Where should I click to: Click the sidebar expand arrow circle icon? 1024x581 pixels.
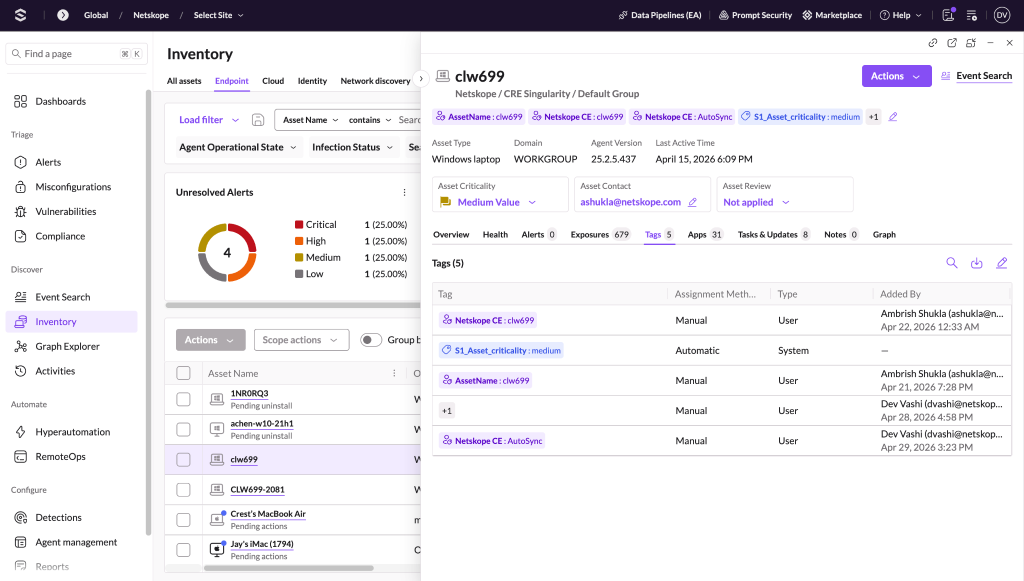pyautogui.click(x=63, y=15)
